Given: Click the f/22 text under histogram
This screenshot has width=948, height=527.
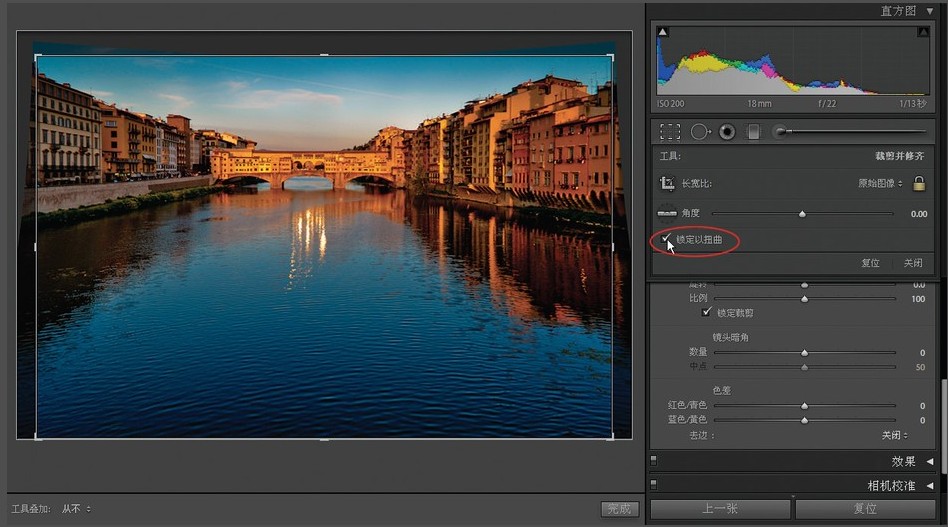Looking at the screenshot, I should point(827,103).
